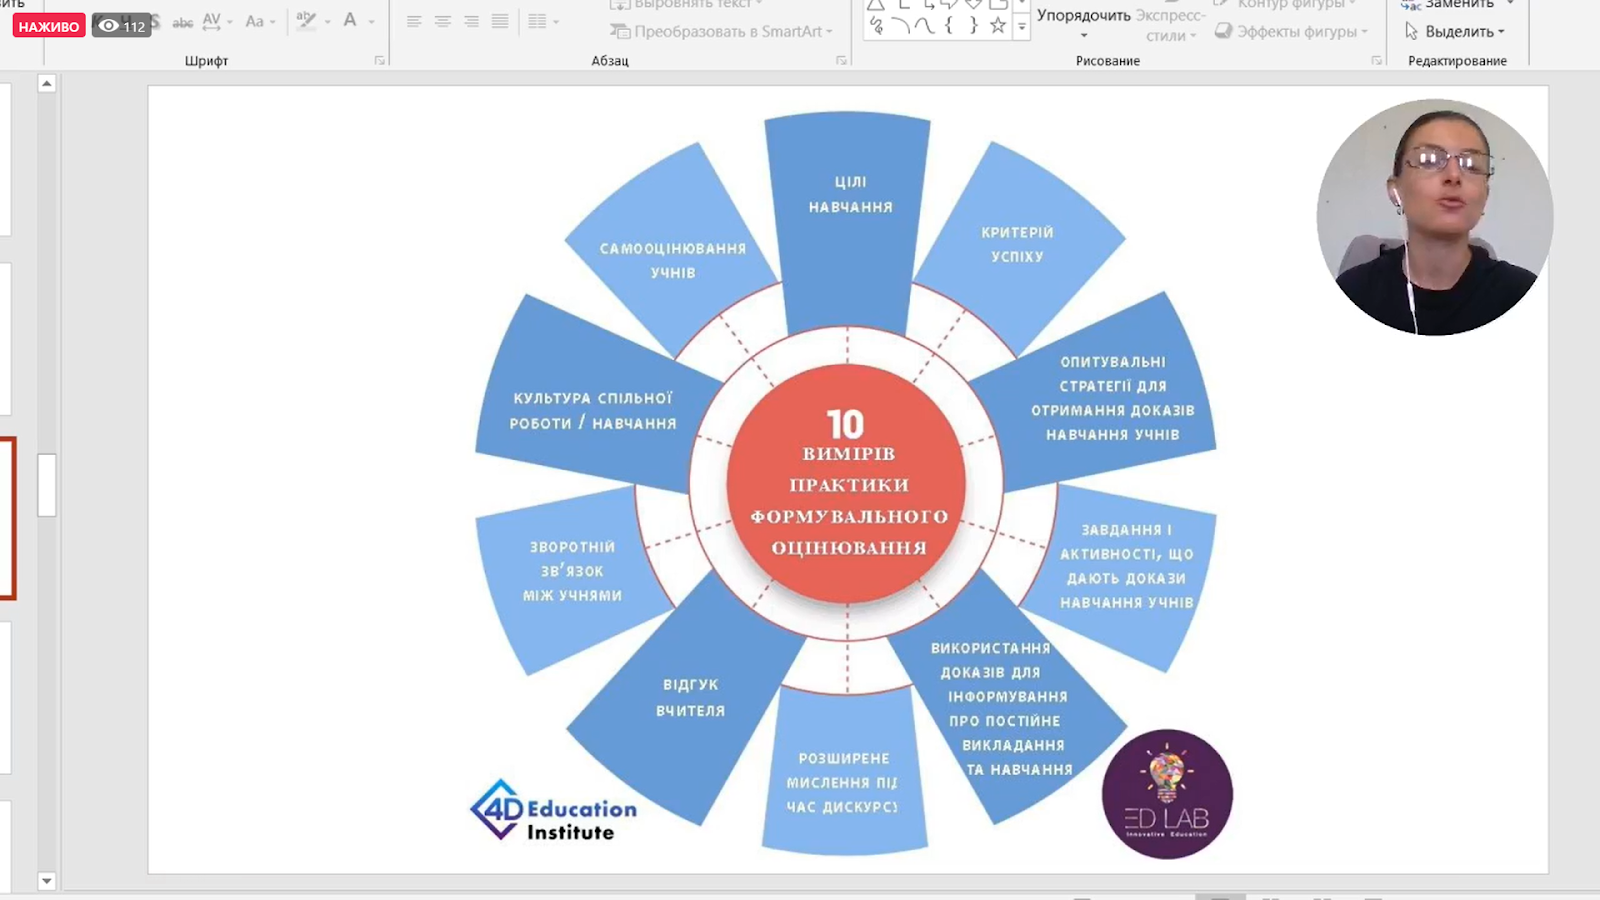This screenshot has height=900, width=1600.
Task: Select the curve shape
Action: pos(925,26)
